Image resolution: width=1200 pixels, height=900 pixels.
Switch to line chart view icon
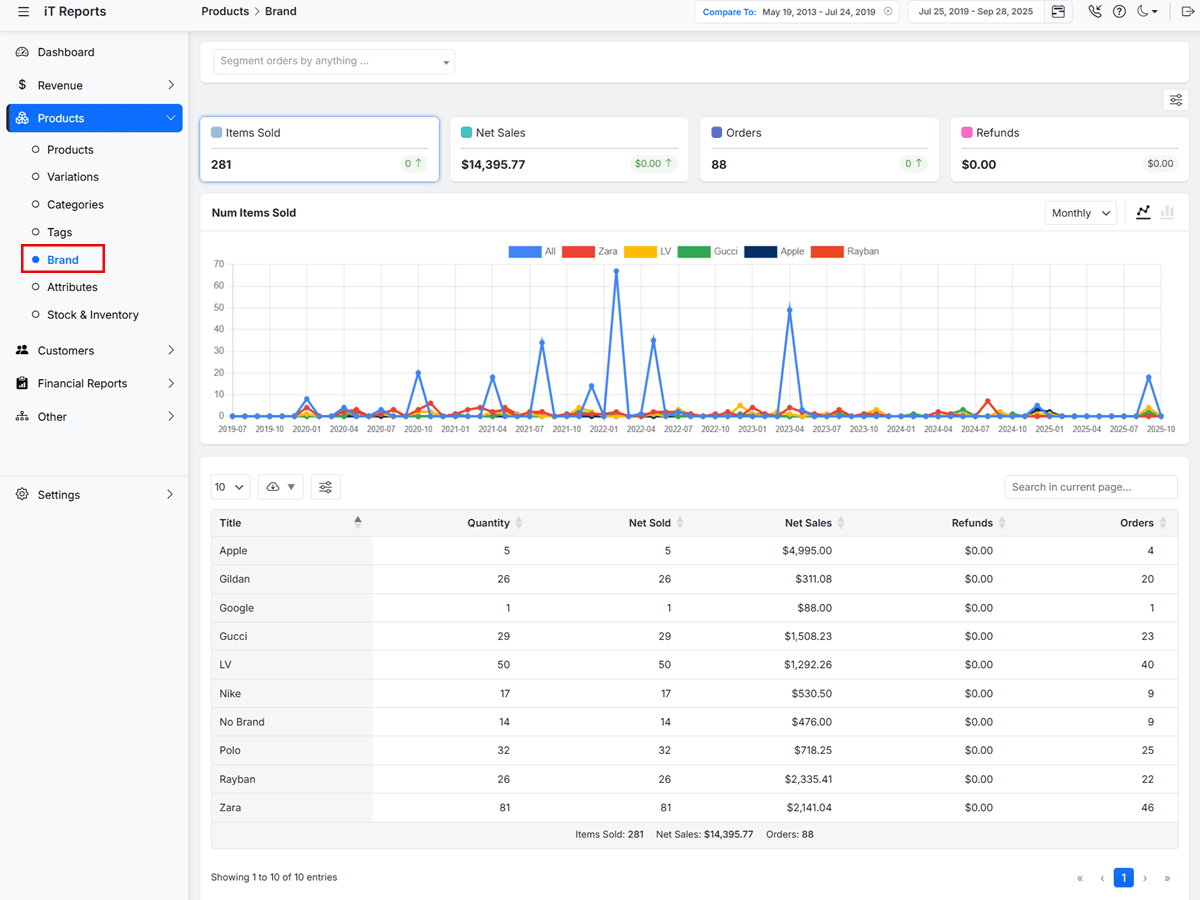(x=1143, y=213)
